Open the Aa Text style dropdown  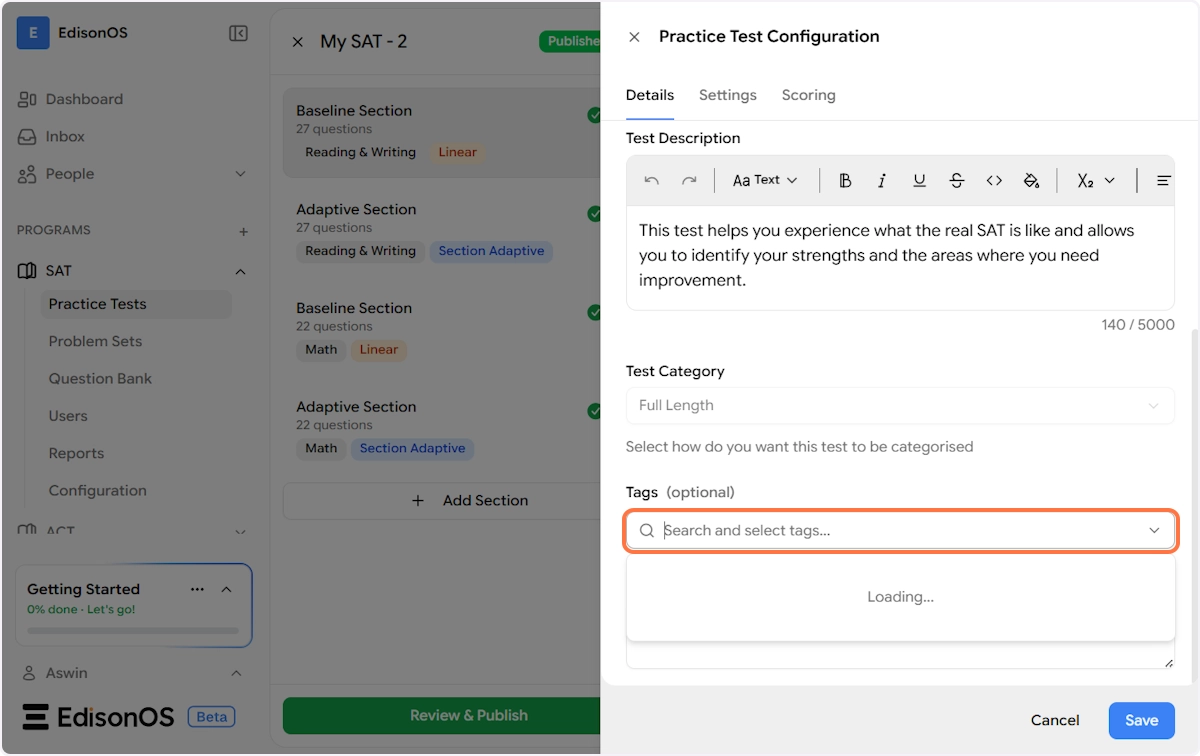(x=765, y=181)
